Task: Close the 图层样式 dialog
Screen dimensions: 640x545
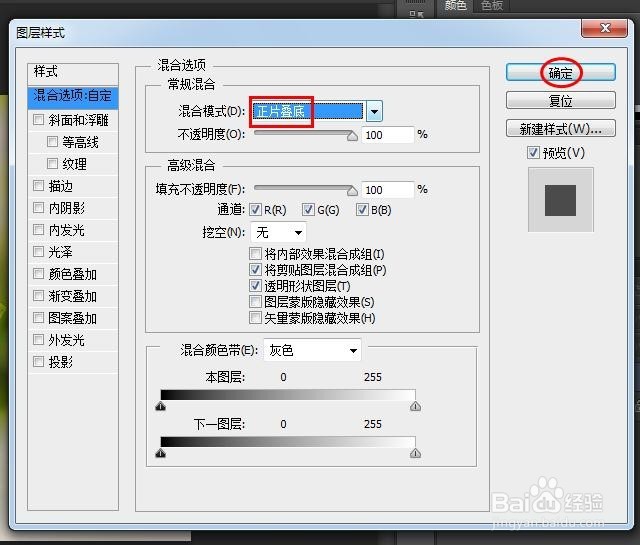Action: [x=604, y=28]
